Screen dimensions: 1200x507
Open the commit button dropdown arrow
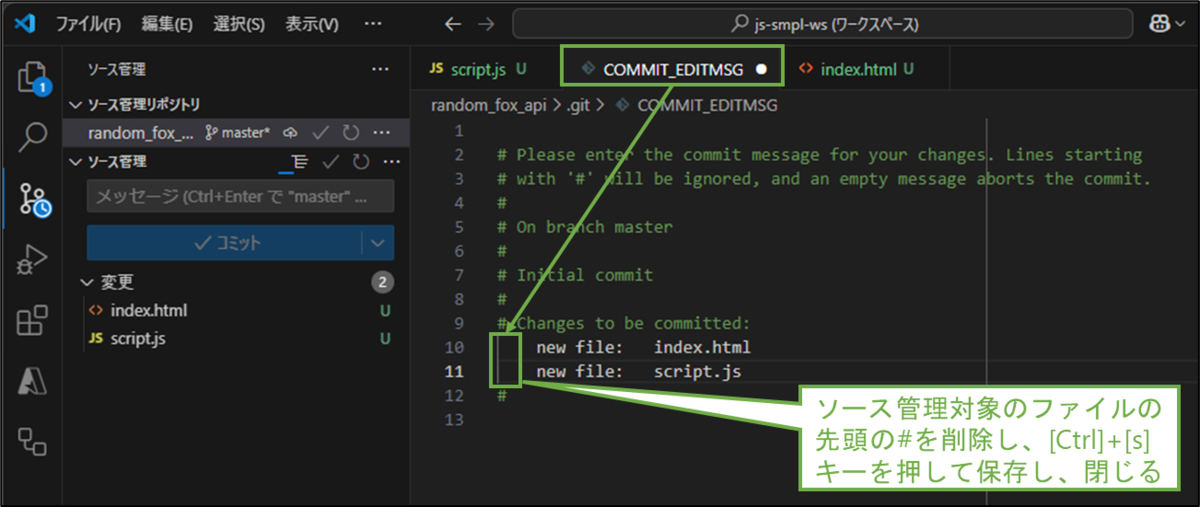(x=377, y=243)
